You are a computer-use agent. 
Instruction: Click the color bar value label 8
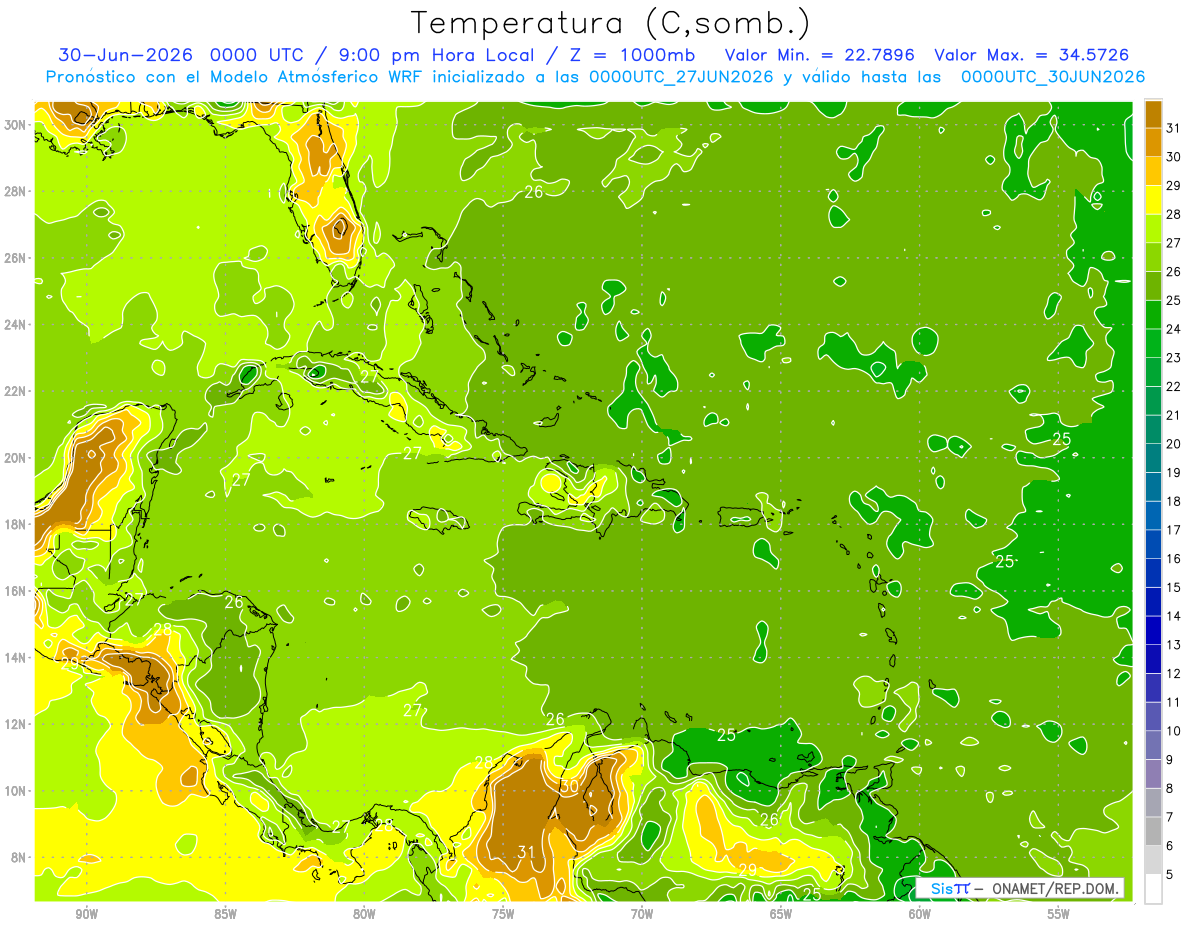[1170, 788]
